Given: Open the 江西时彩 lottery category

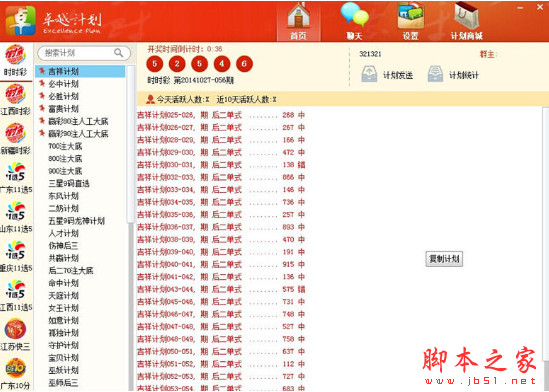Looking at the screenshot, I should pyautogui.click(x=15, y=94).
